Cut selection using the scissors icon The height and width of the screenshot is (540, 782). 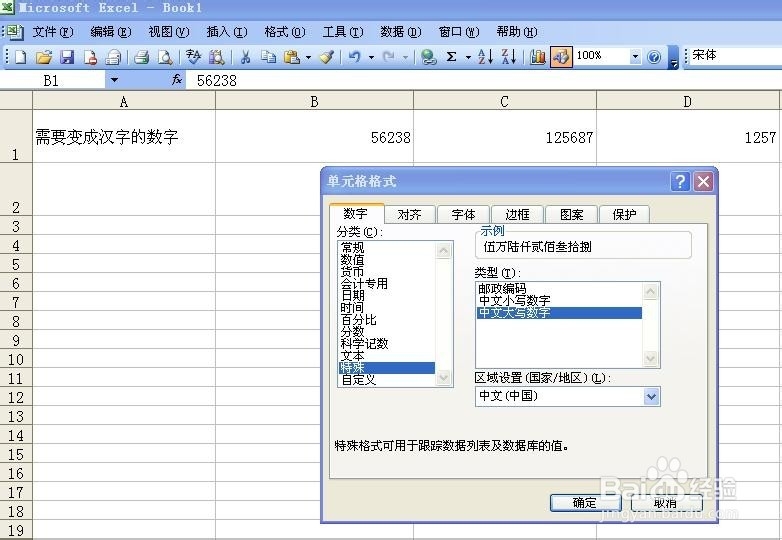245,57
